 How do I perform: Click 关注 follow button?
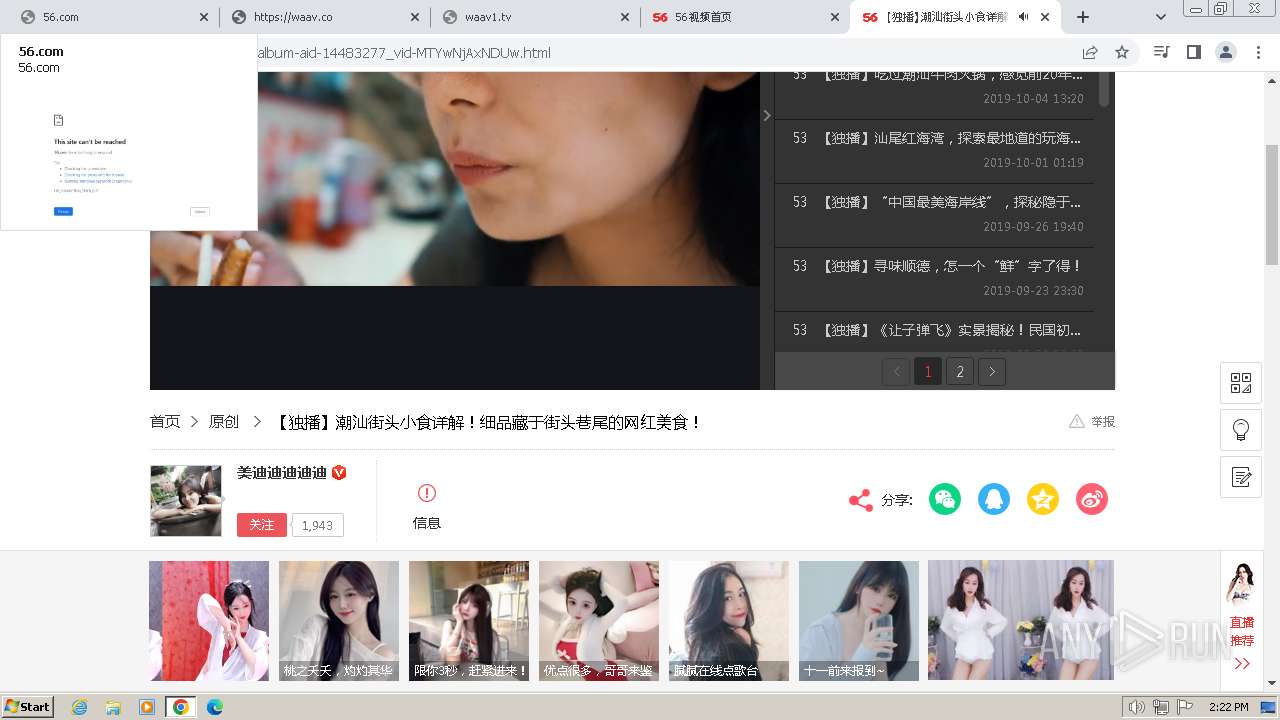click(262, 525)
